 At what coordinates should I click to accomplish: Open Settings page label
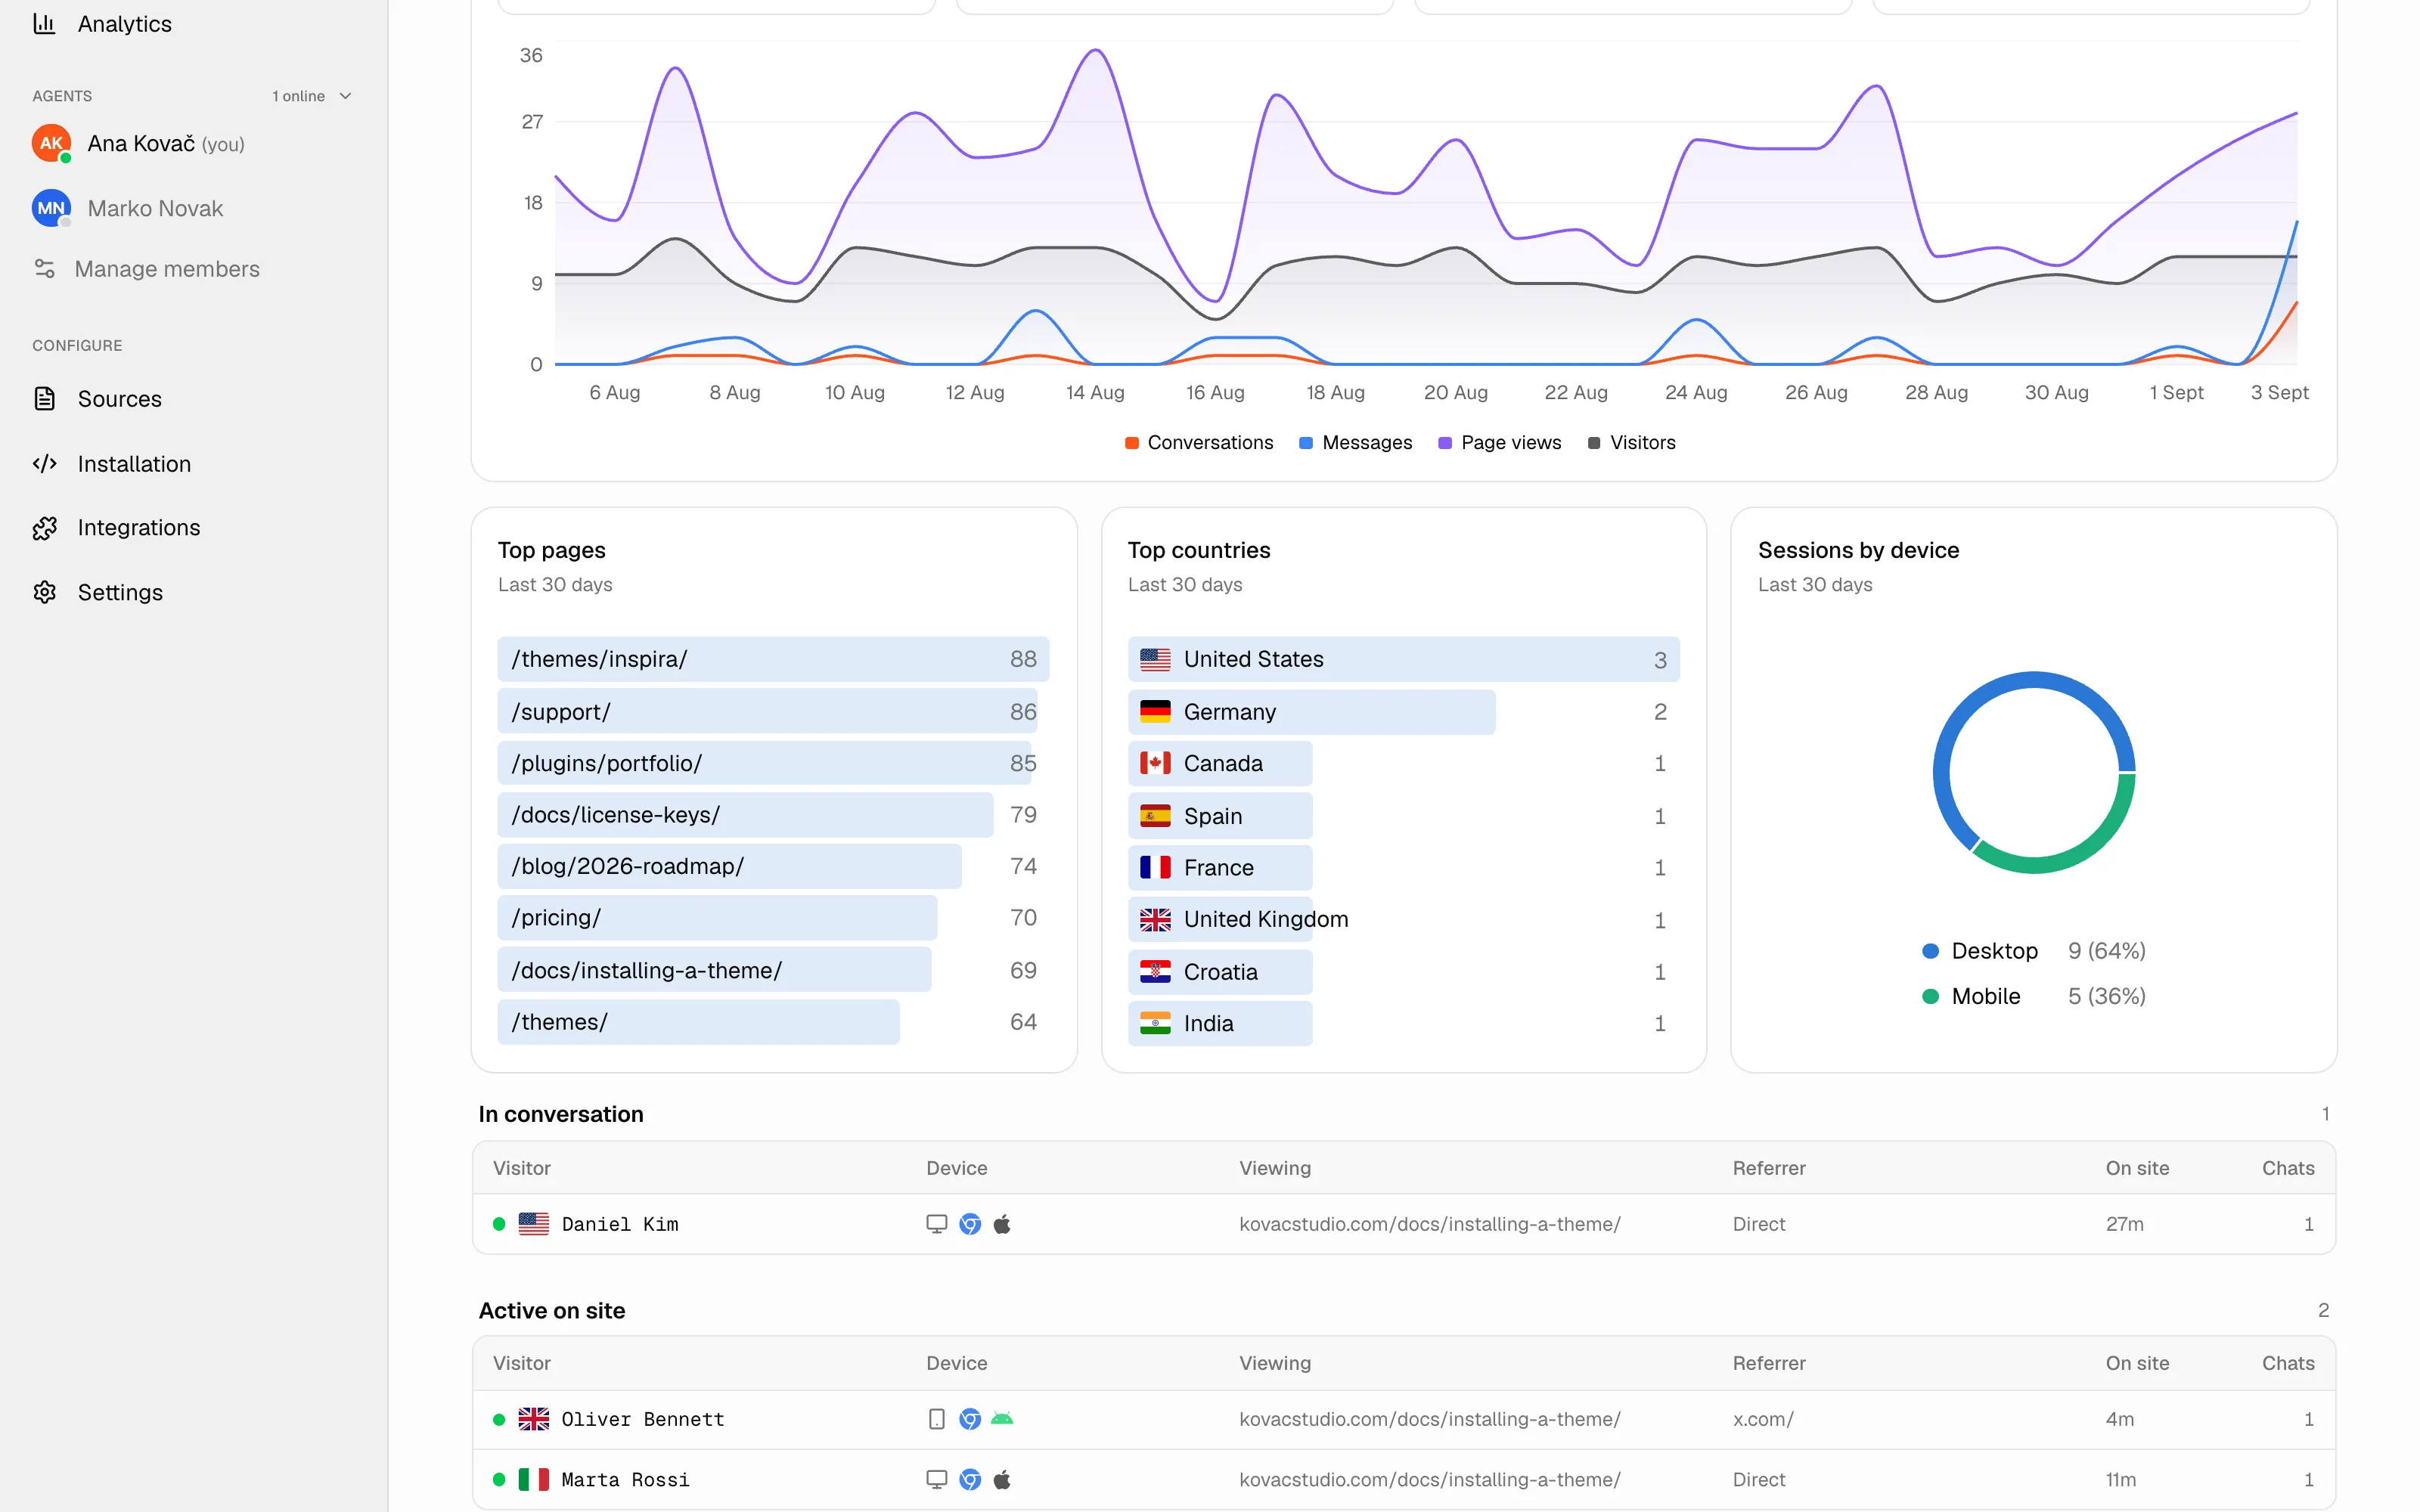[x=120, y=593]
